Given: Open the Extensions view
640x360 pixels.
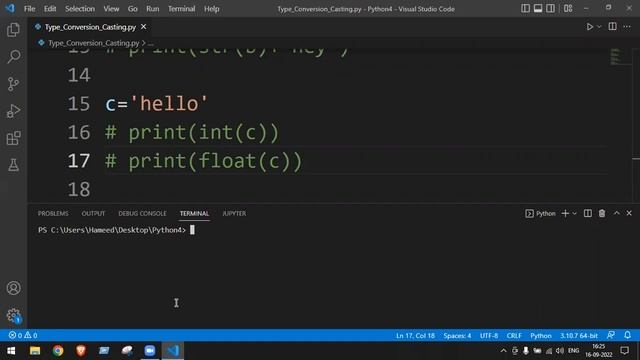Looking at the screenshot, I should [13, 138].
